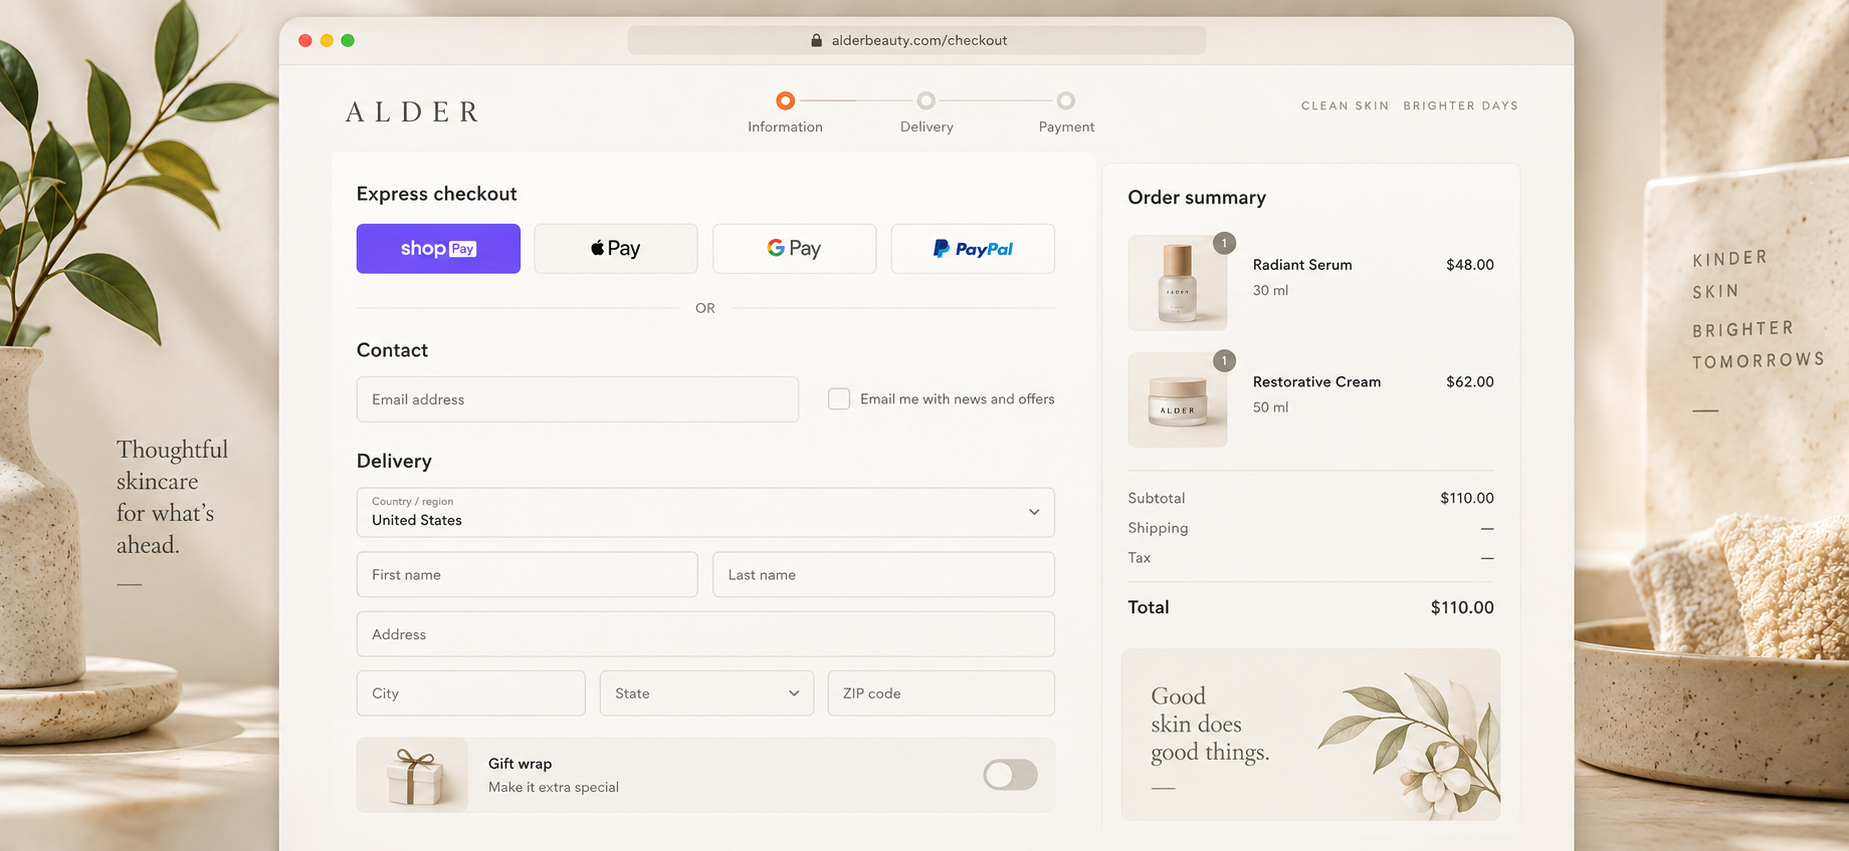Open the Country / region dropdown
The width and height of the screenshot is (1849, 851).
pos(705,512)
